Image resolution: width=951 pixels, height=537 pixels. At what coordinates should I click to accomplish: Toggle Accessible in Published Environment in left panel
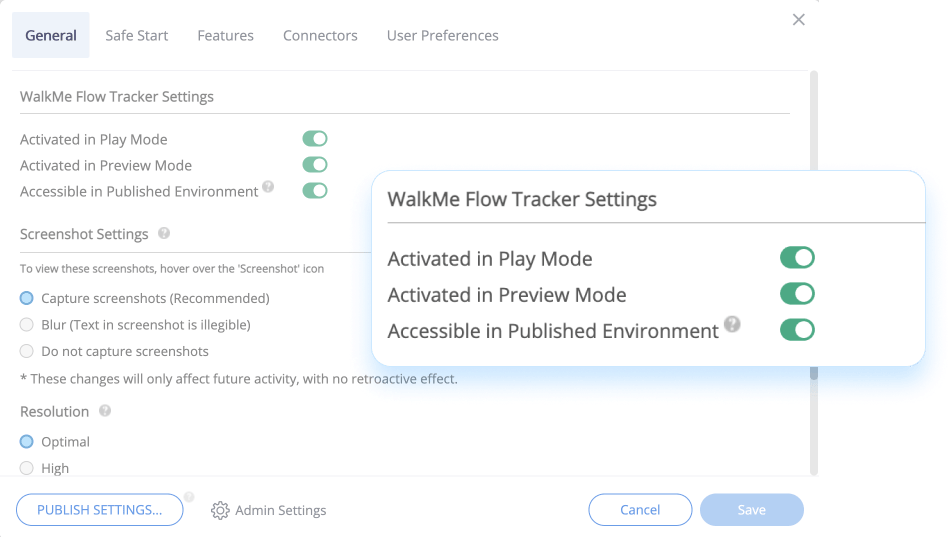[x=315, y=191]
